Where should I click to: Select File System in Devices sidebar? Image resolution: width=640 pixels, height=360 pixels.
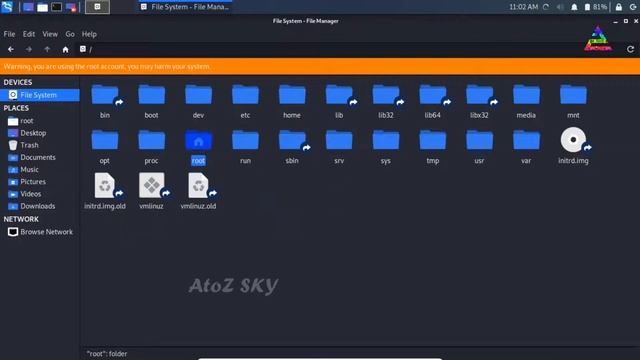[40, 95]
